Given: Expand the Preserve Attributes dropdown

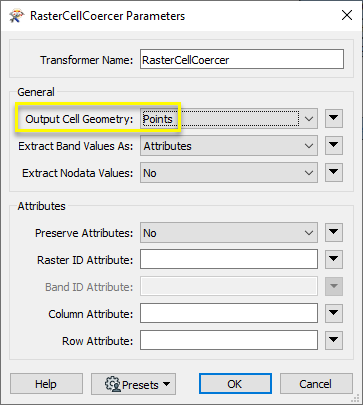Looking at the screenshot, I should (229, 233).
